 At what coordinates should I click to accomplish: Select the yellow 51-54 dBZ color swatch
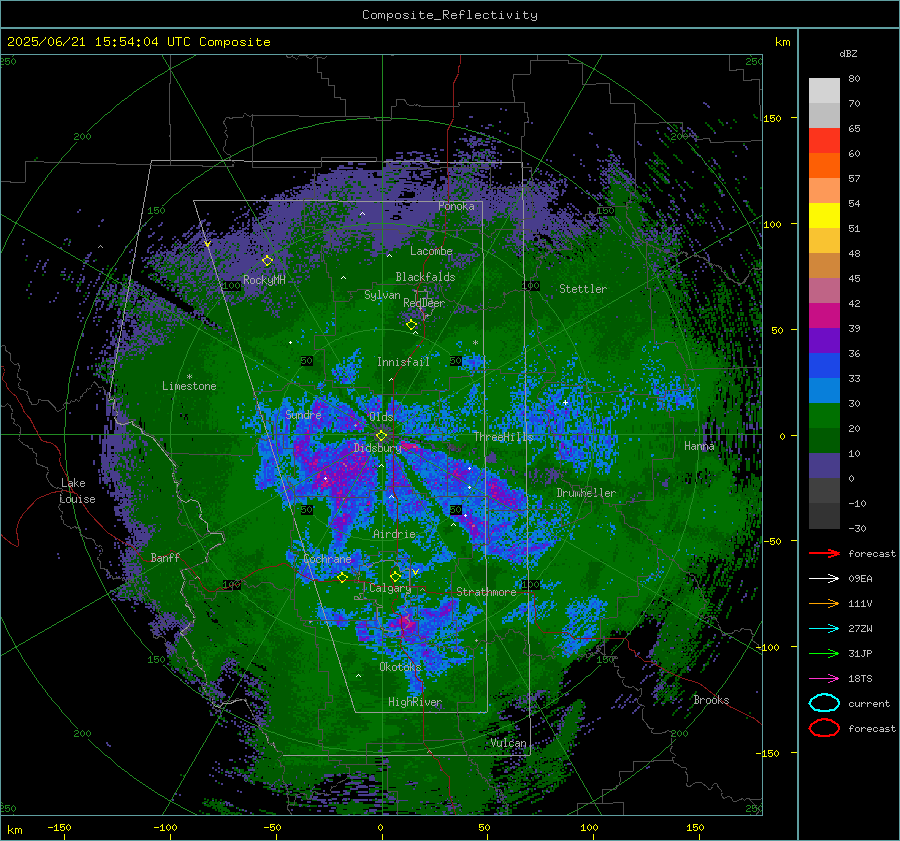[x=824, y=215]
